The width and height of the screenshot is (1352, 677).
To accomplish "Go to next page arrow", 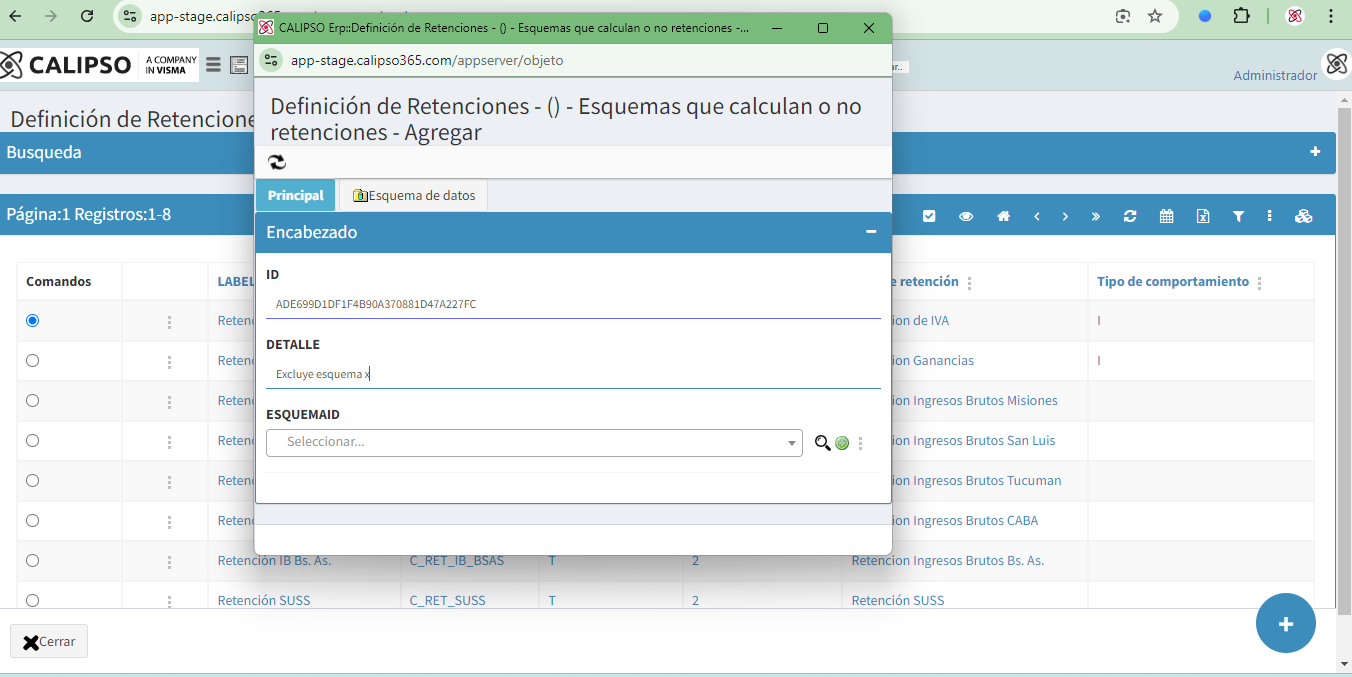I will (1065, 216).
